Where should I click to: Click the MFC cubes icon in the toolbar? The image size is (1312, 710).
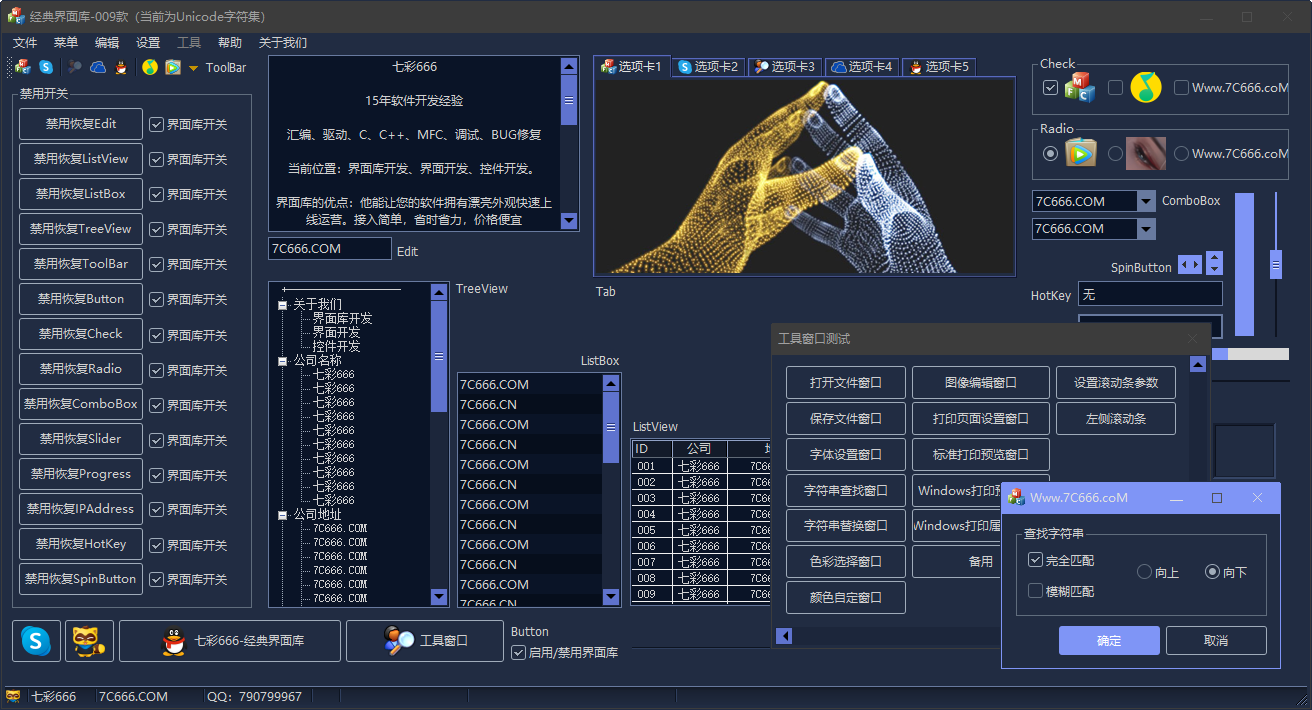(23, 67)
